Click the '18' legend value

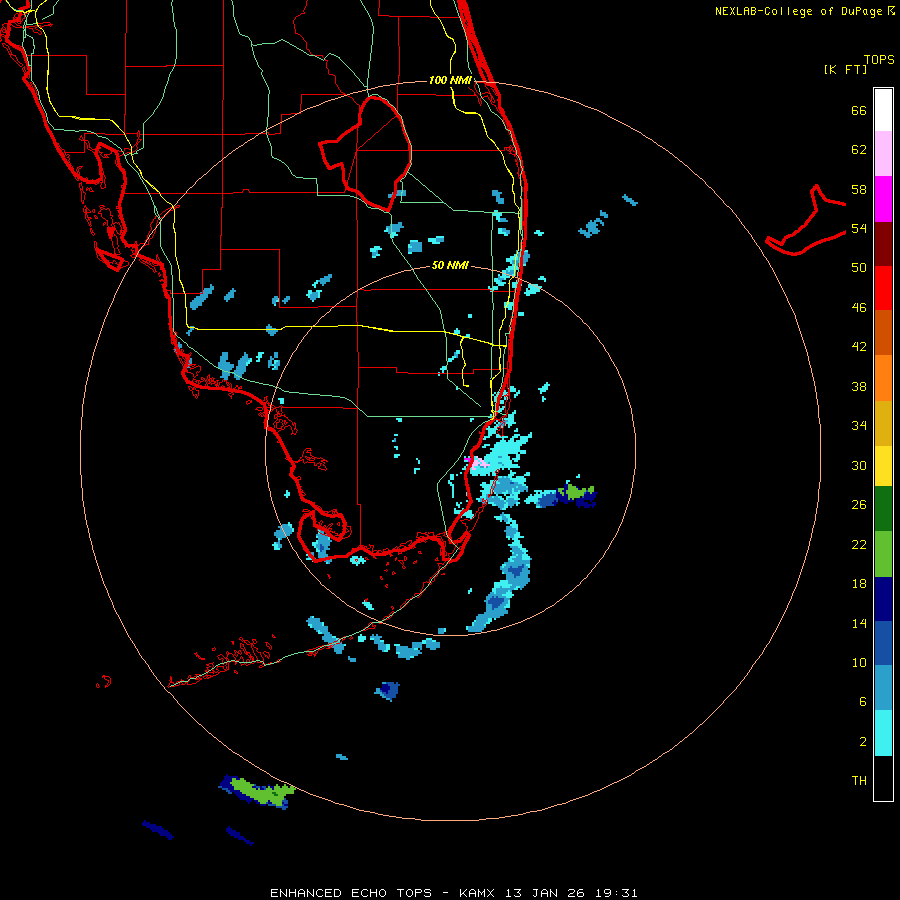pos(859,584)
